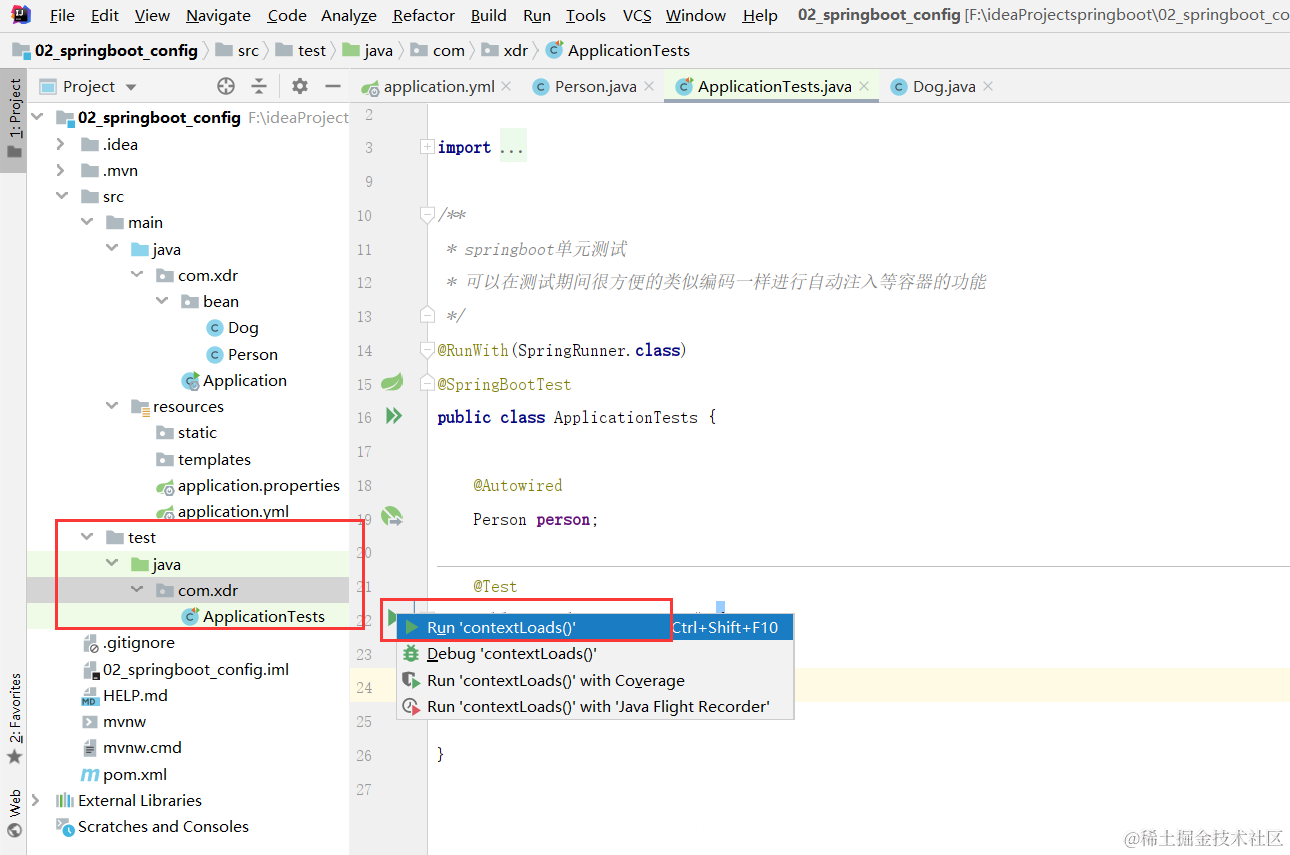Expand the .idea folder
Image resolution: width=1290 pixels, height=855 pixels.
coord(61,144)
